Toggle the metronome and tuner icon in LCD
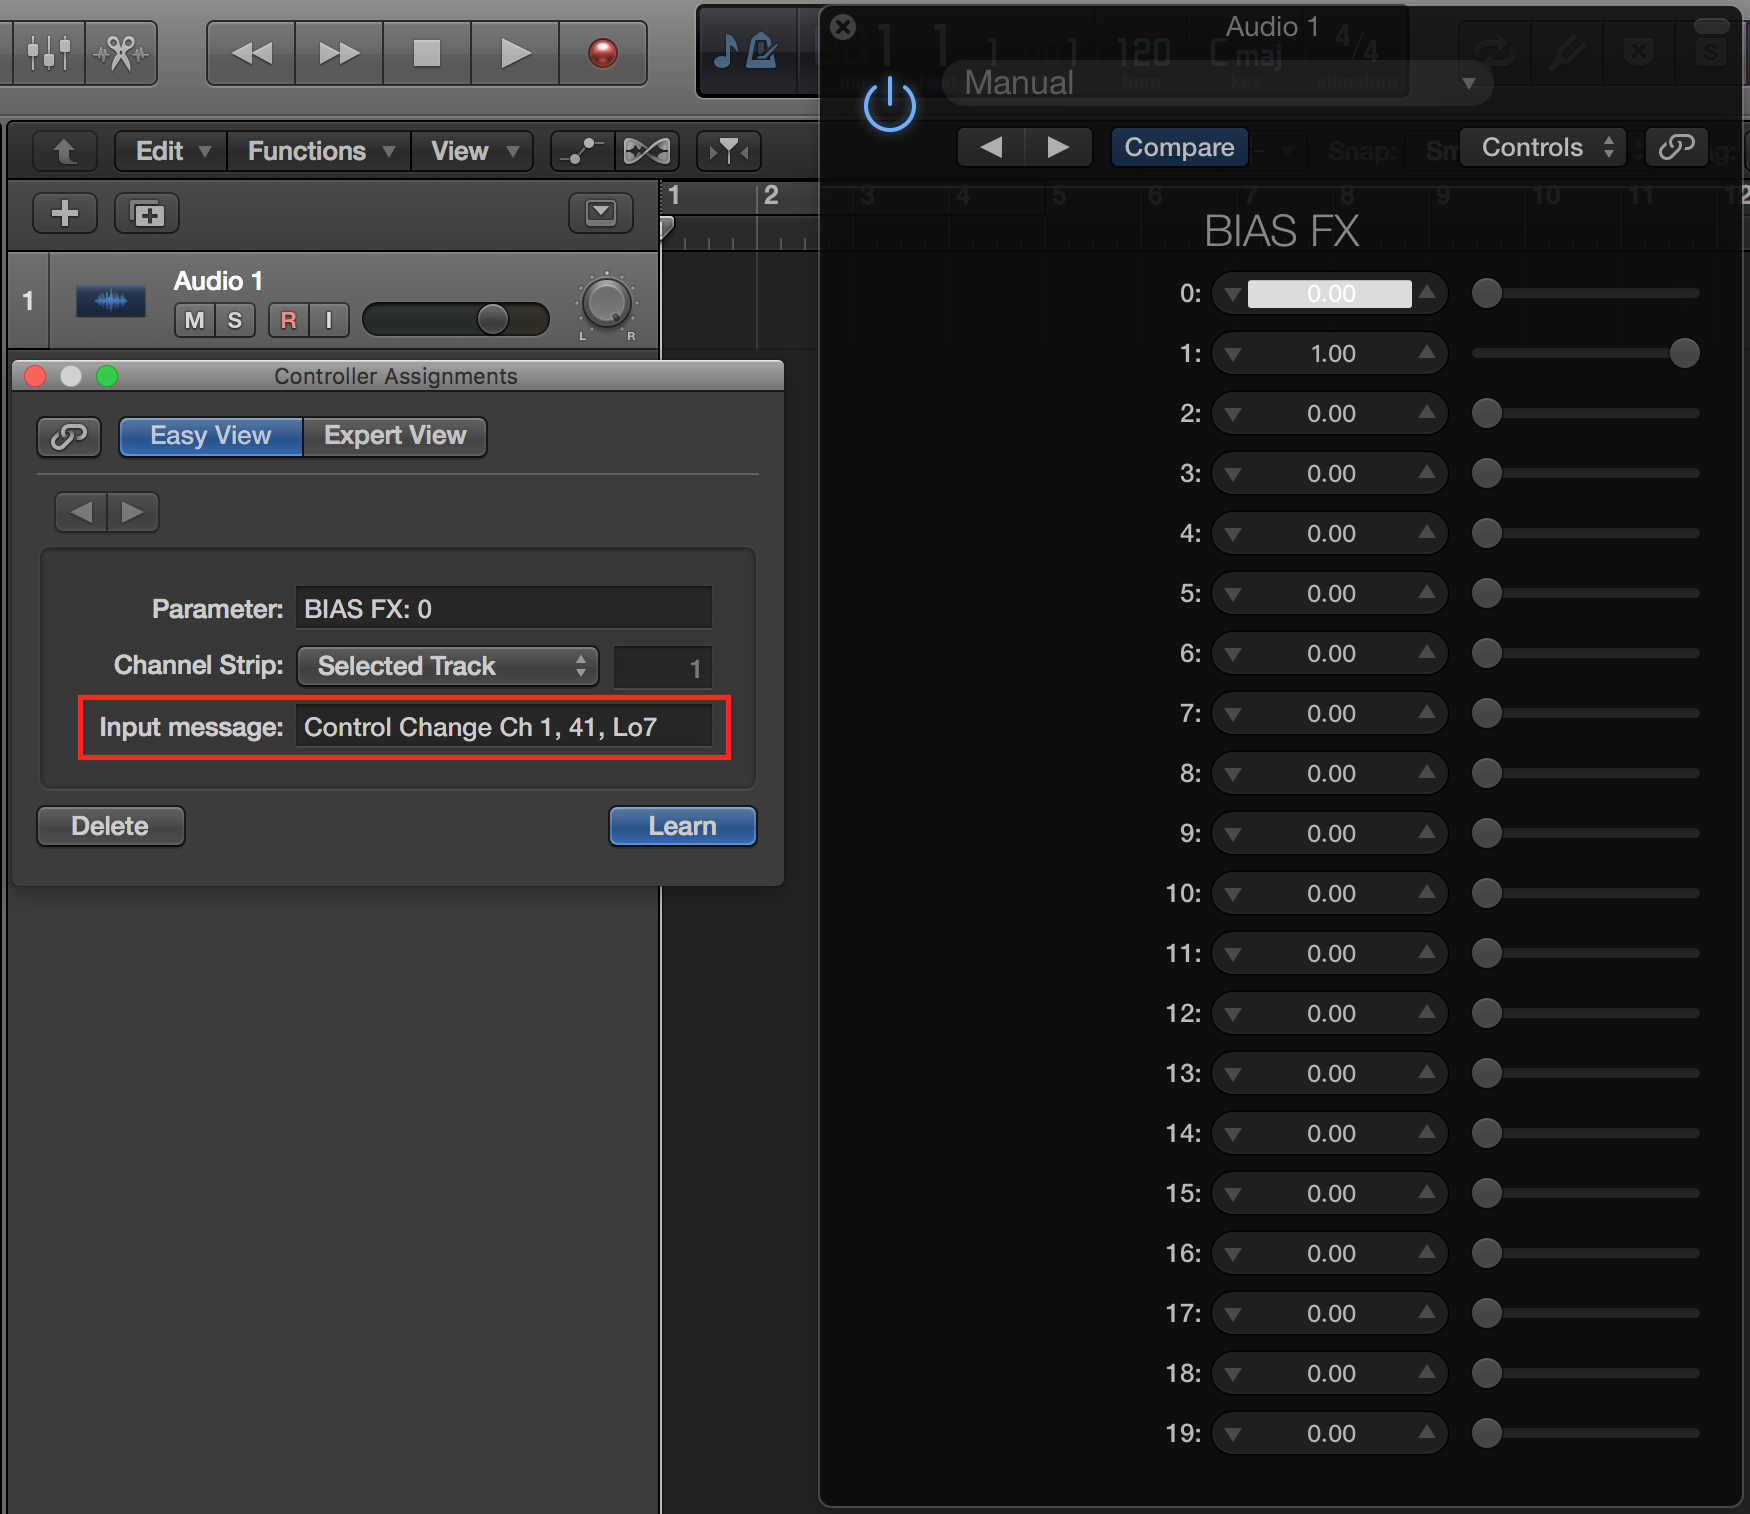 746,50
